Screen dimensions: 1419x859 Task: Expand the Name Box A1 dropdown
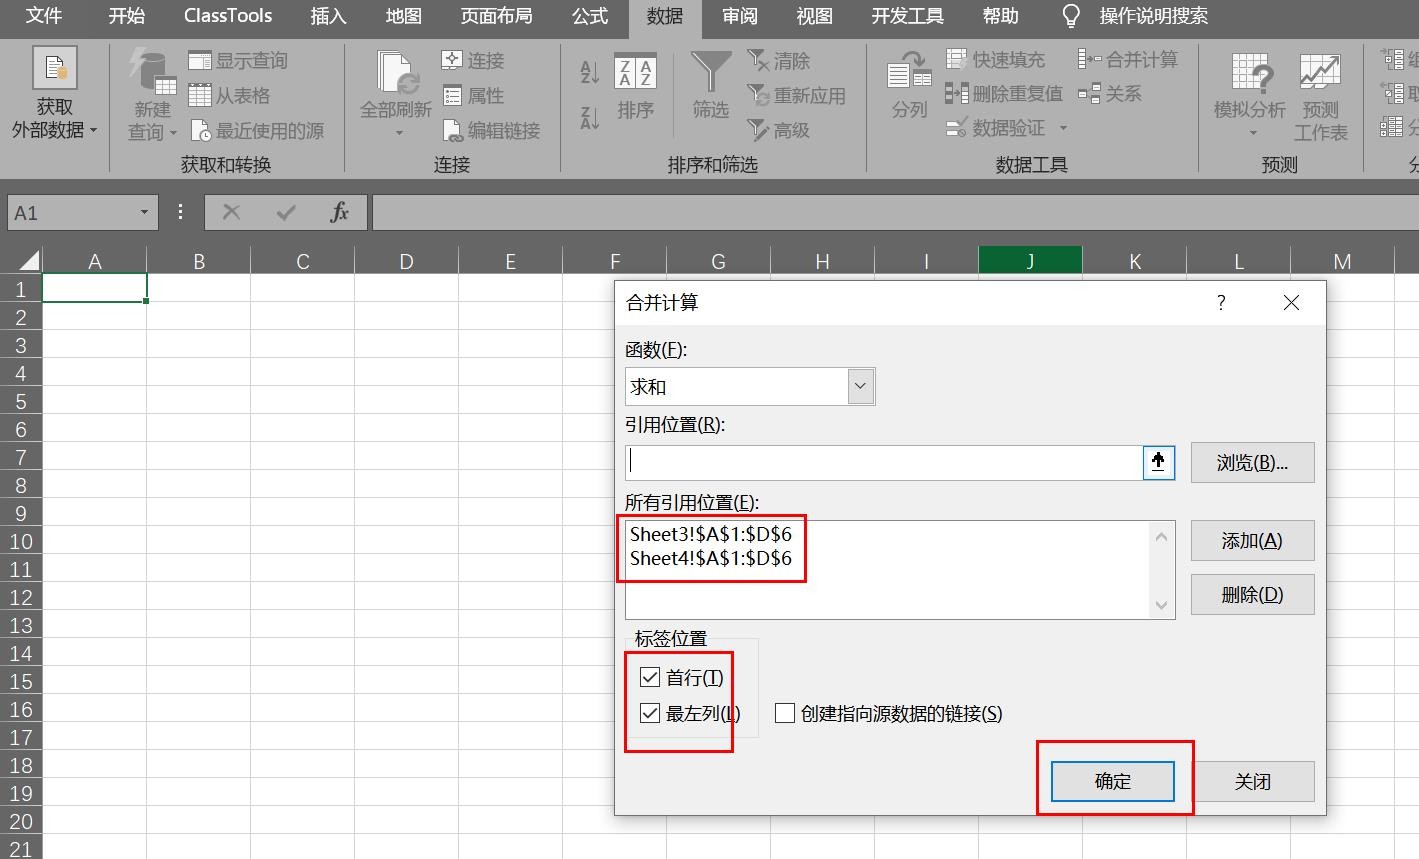point(144,212)
